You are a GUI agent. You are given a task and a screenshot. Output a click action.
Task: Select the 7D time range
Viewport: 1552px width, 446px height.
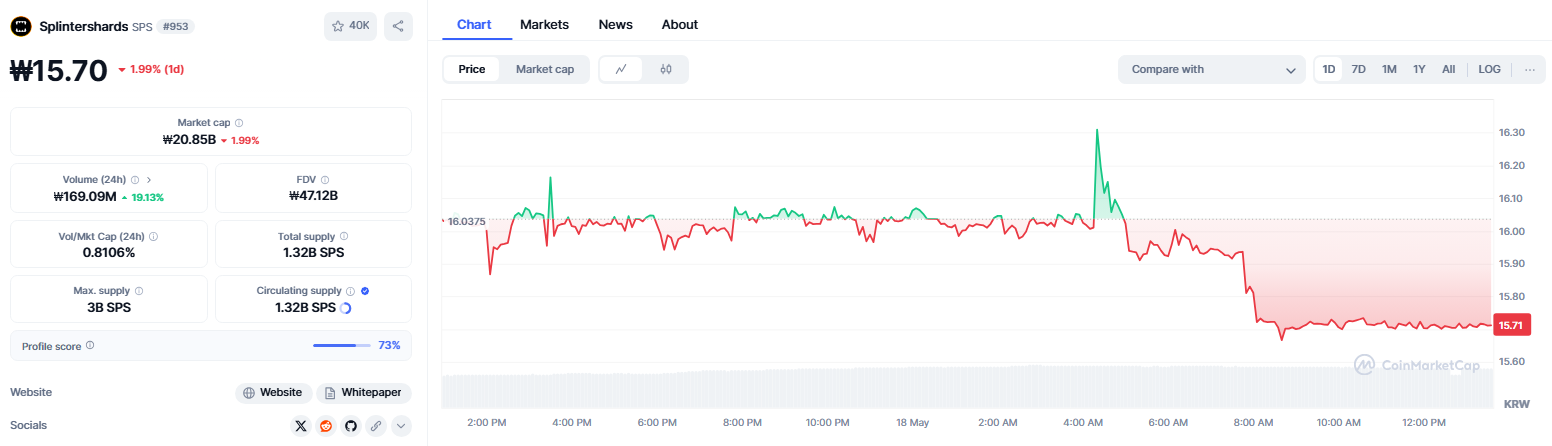point(1358,69)
